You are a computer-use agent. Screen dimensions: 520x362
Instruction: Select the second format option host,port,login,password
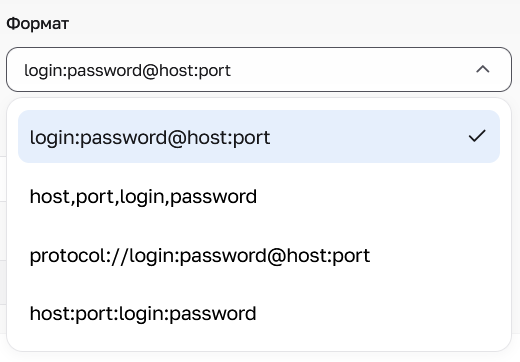pyautogui.click(x=259, y=196)
